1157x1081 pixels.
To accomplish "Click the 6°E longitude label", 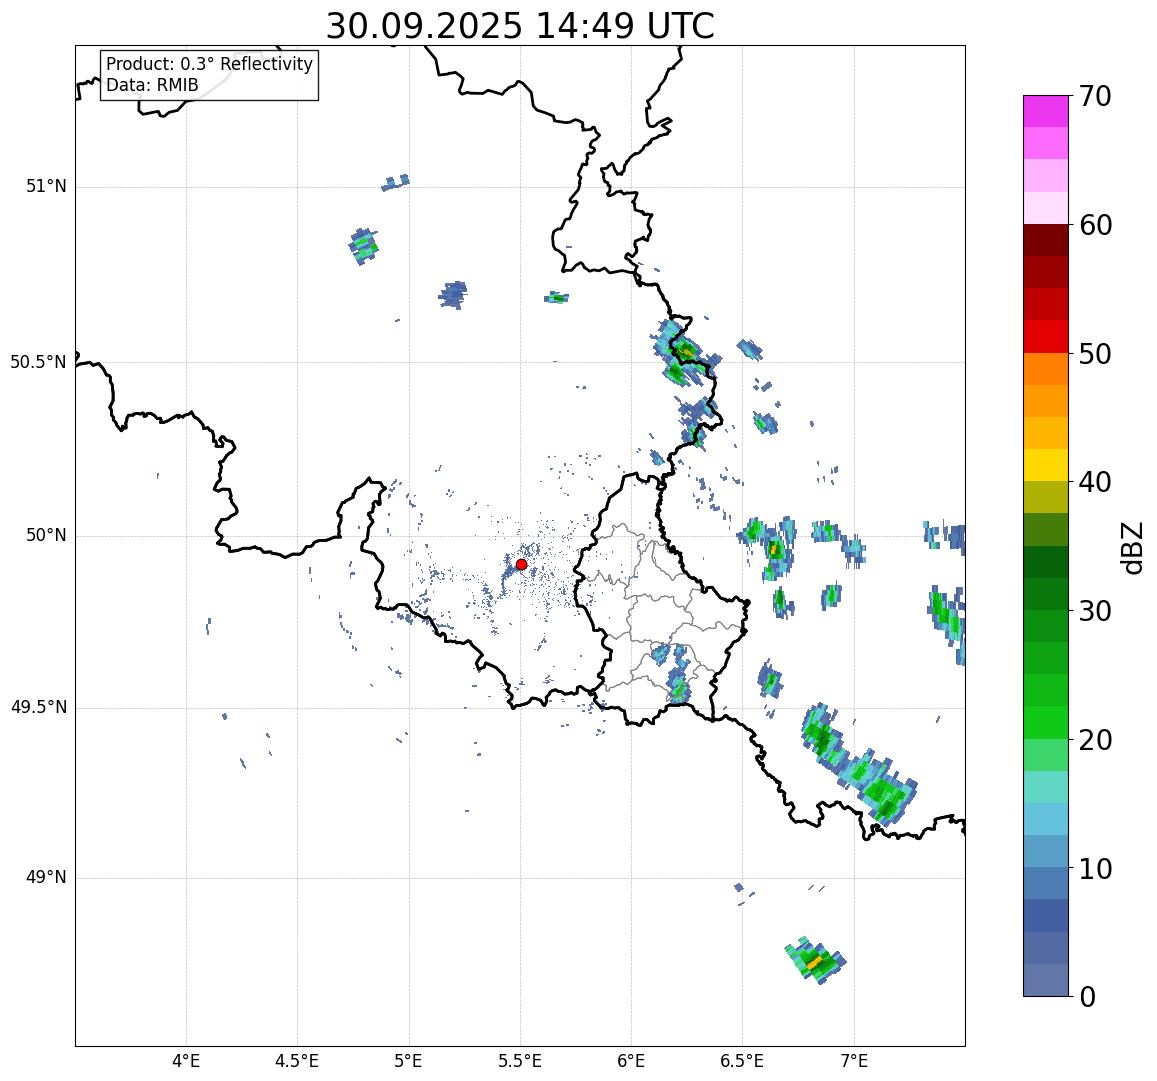I will [x=632, y=1061].
